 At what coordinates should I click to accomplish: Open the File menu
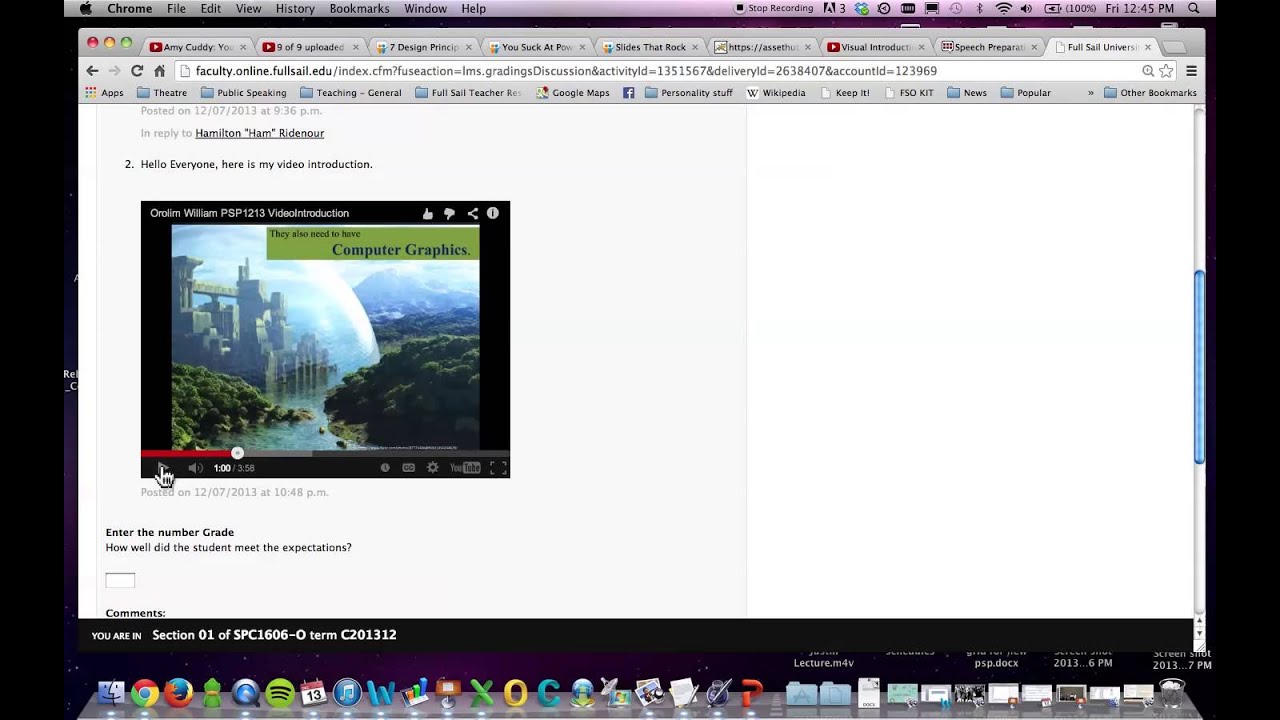pyautogui.click(x=176, y=8)
